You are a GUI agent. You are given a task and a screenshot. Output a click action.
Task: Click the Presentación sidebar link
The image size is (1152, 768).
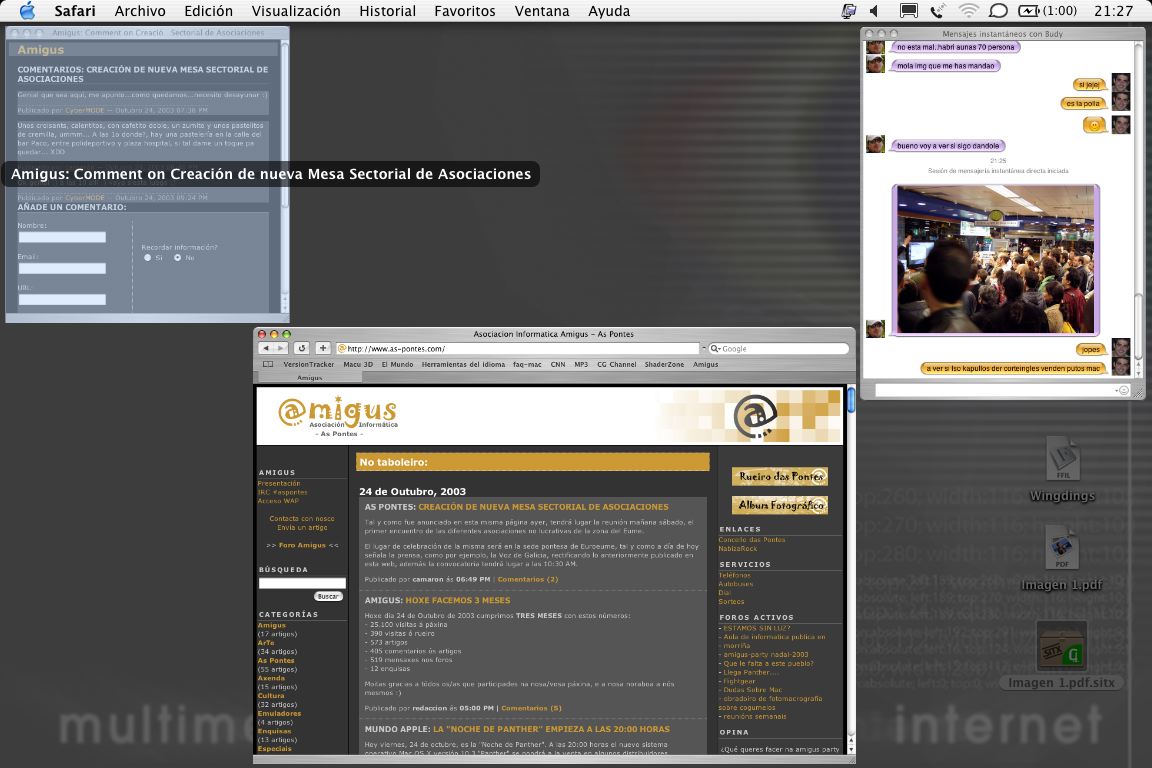click(278, 484)
